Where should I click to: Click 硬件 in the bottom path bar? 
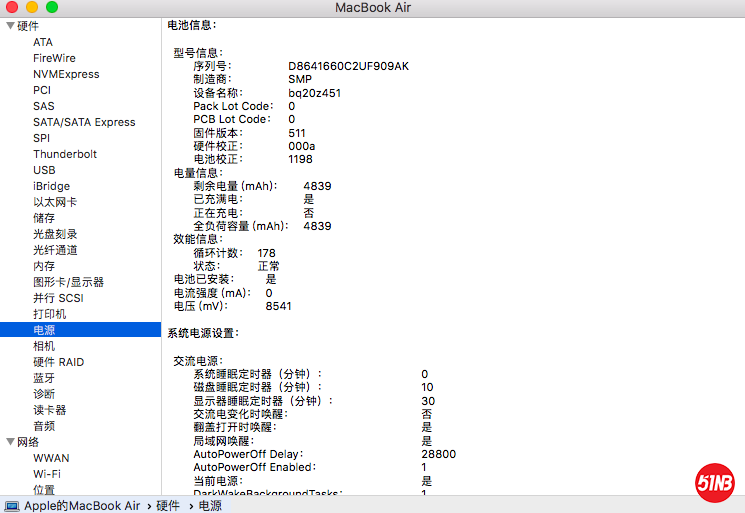click(168, 506)
